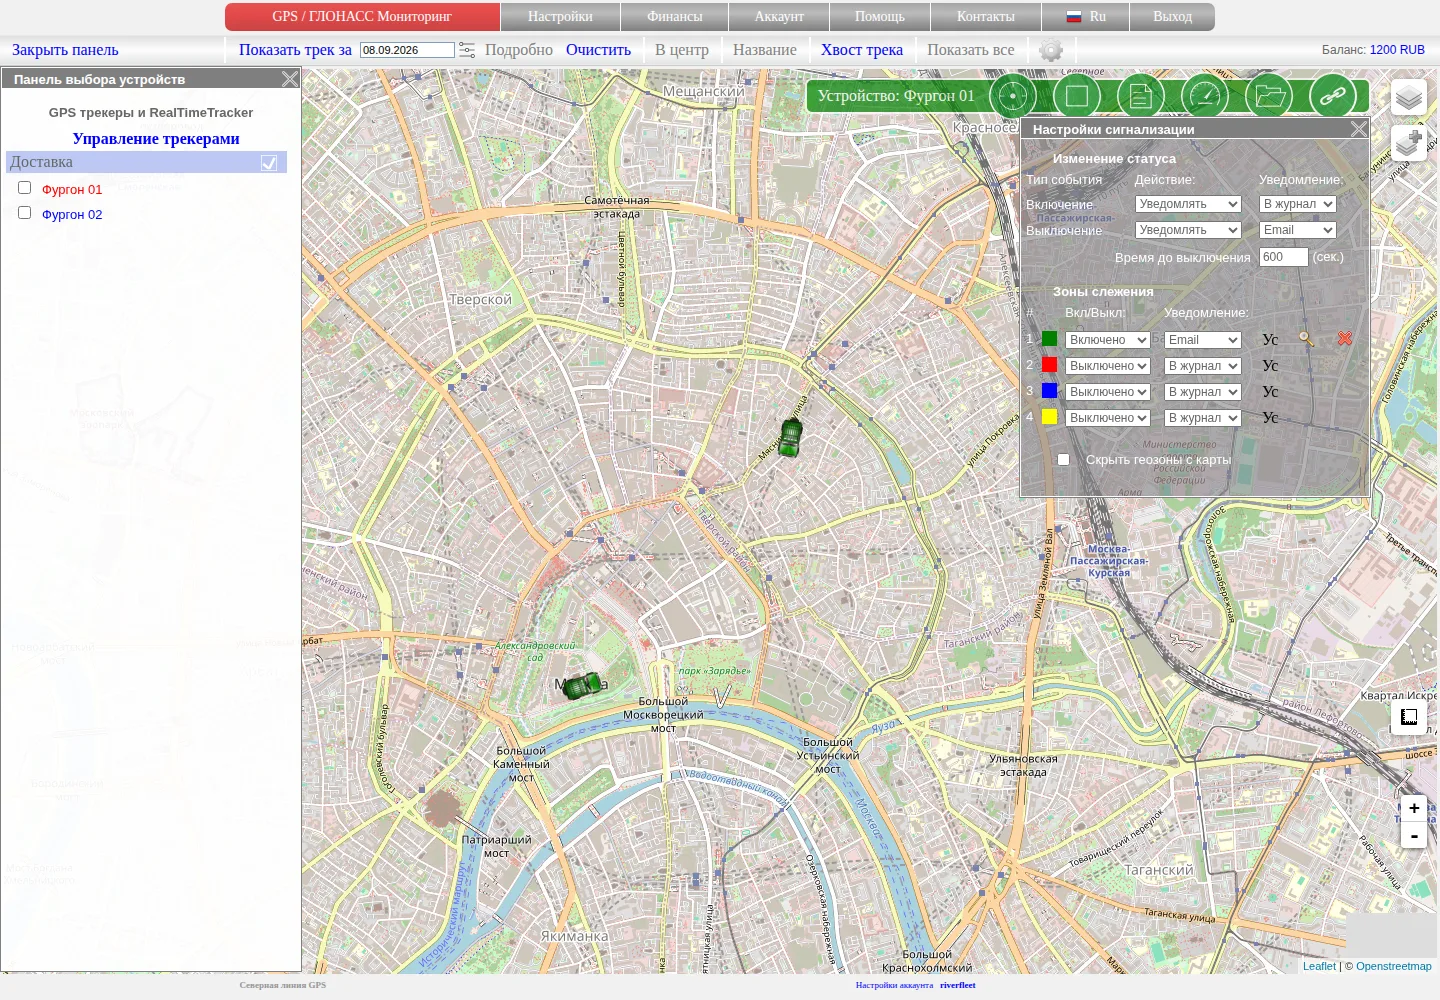Click Выход to log out
The width and height of the screenshot is (1440, 1000).
coord(1172,17)
